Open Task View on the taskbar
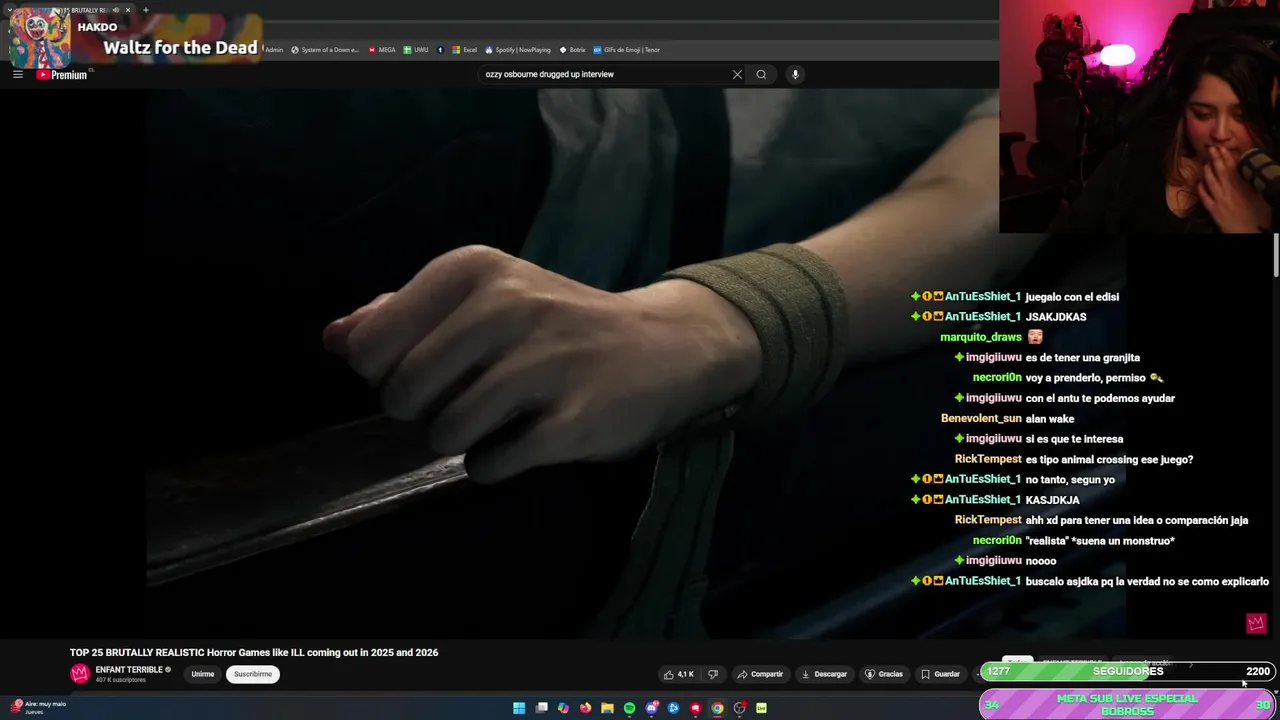This screenshot has height=720, width=1280. point(541,708)
